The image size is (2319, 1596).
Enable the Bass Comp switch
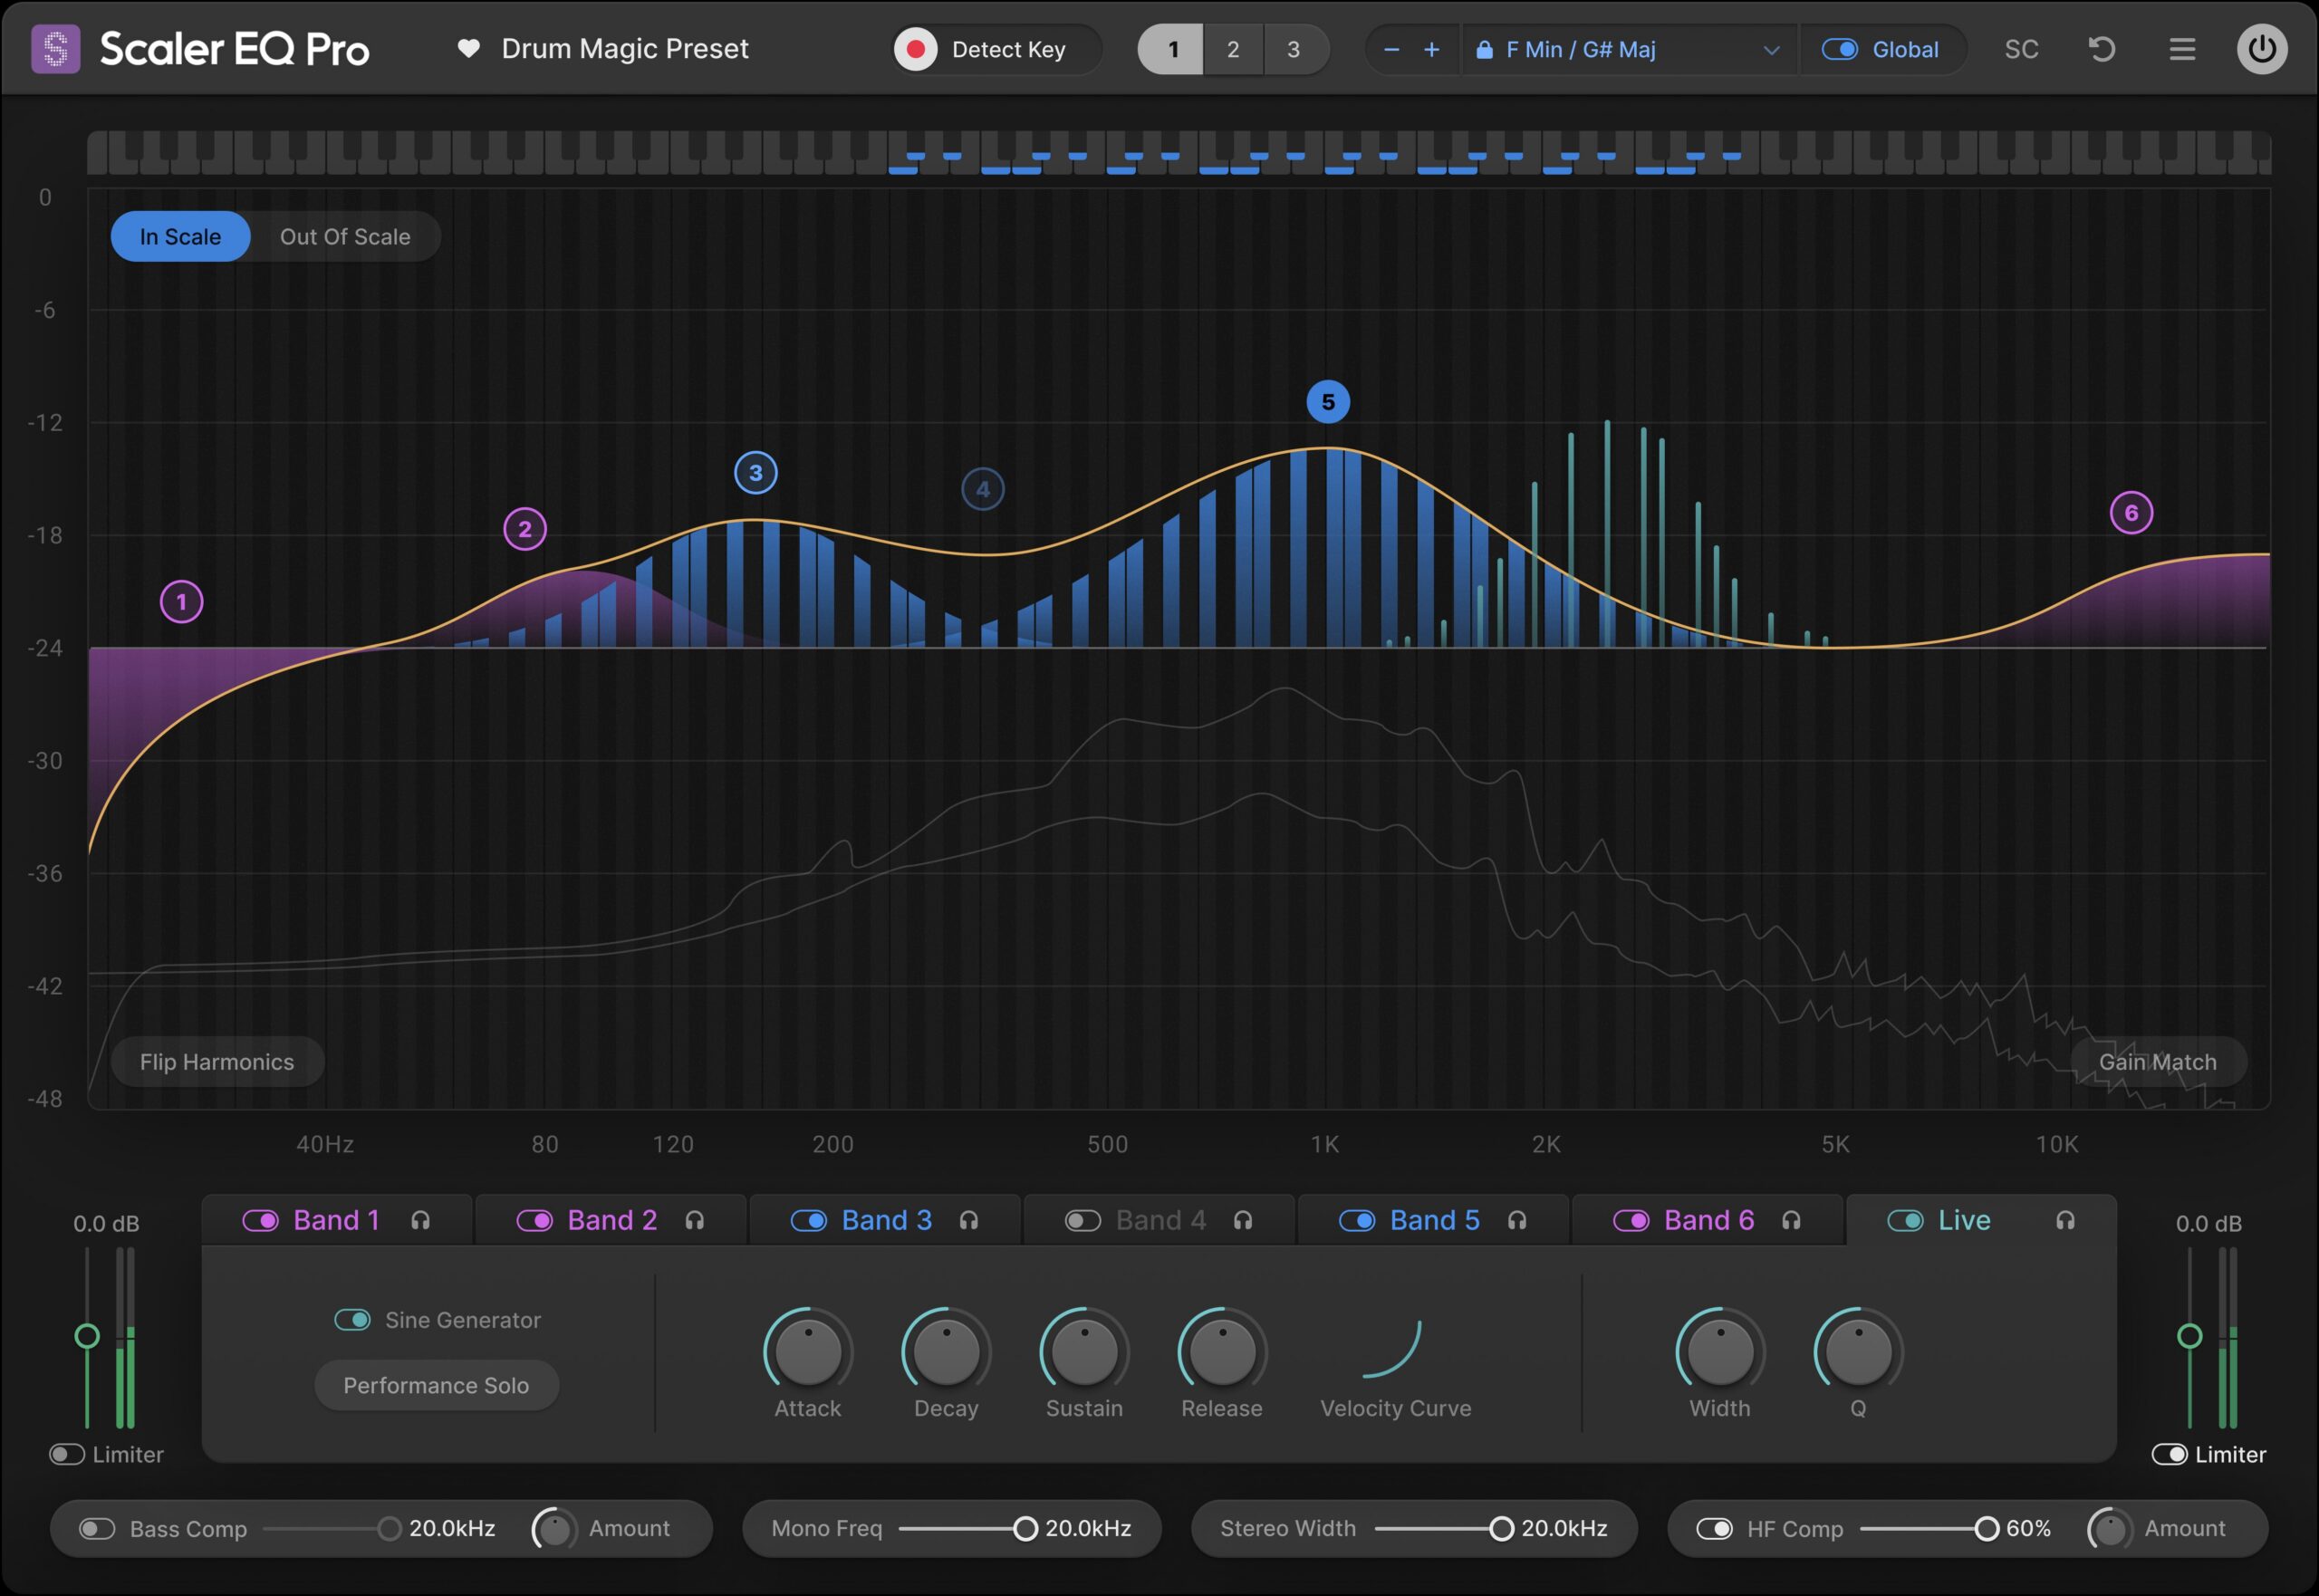point(97,1528)
